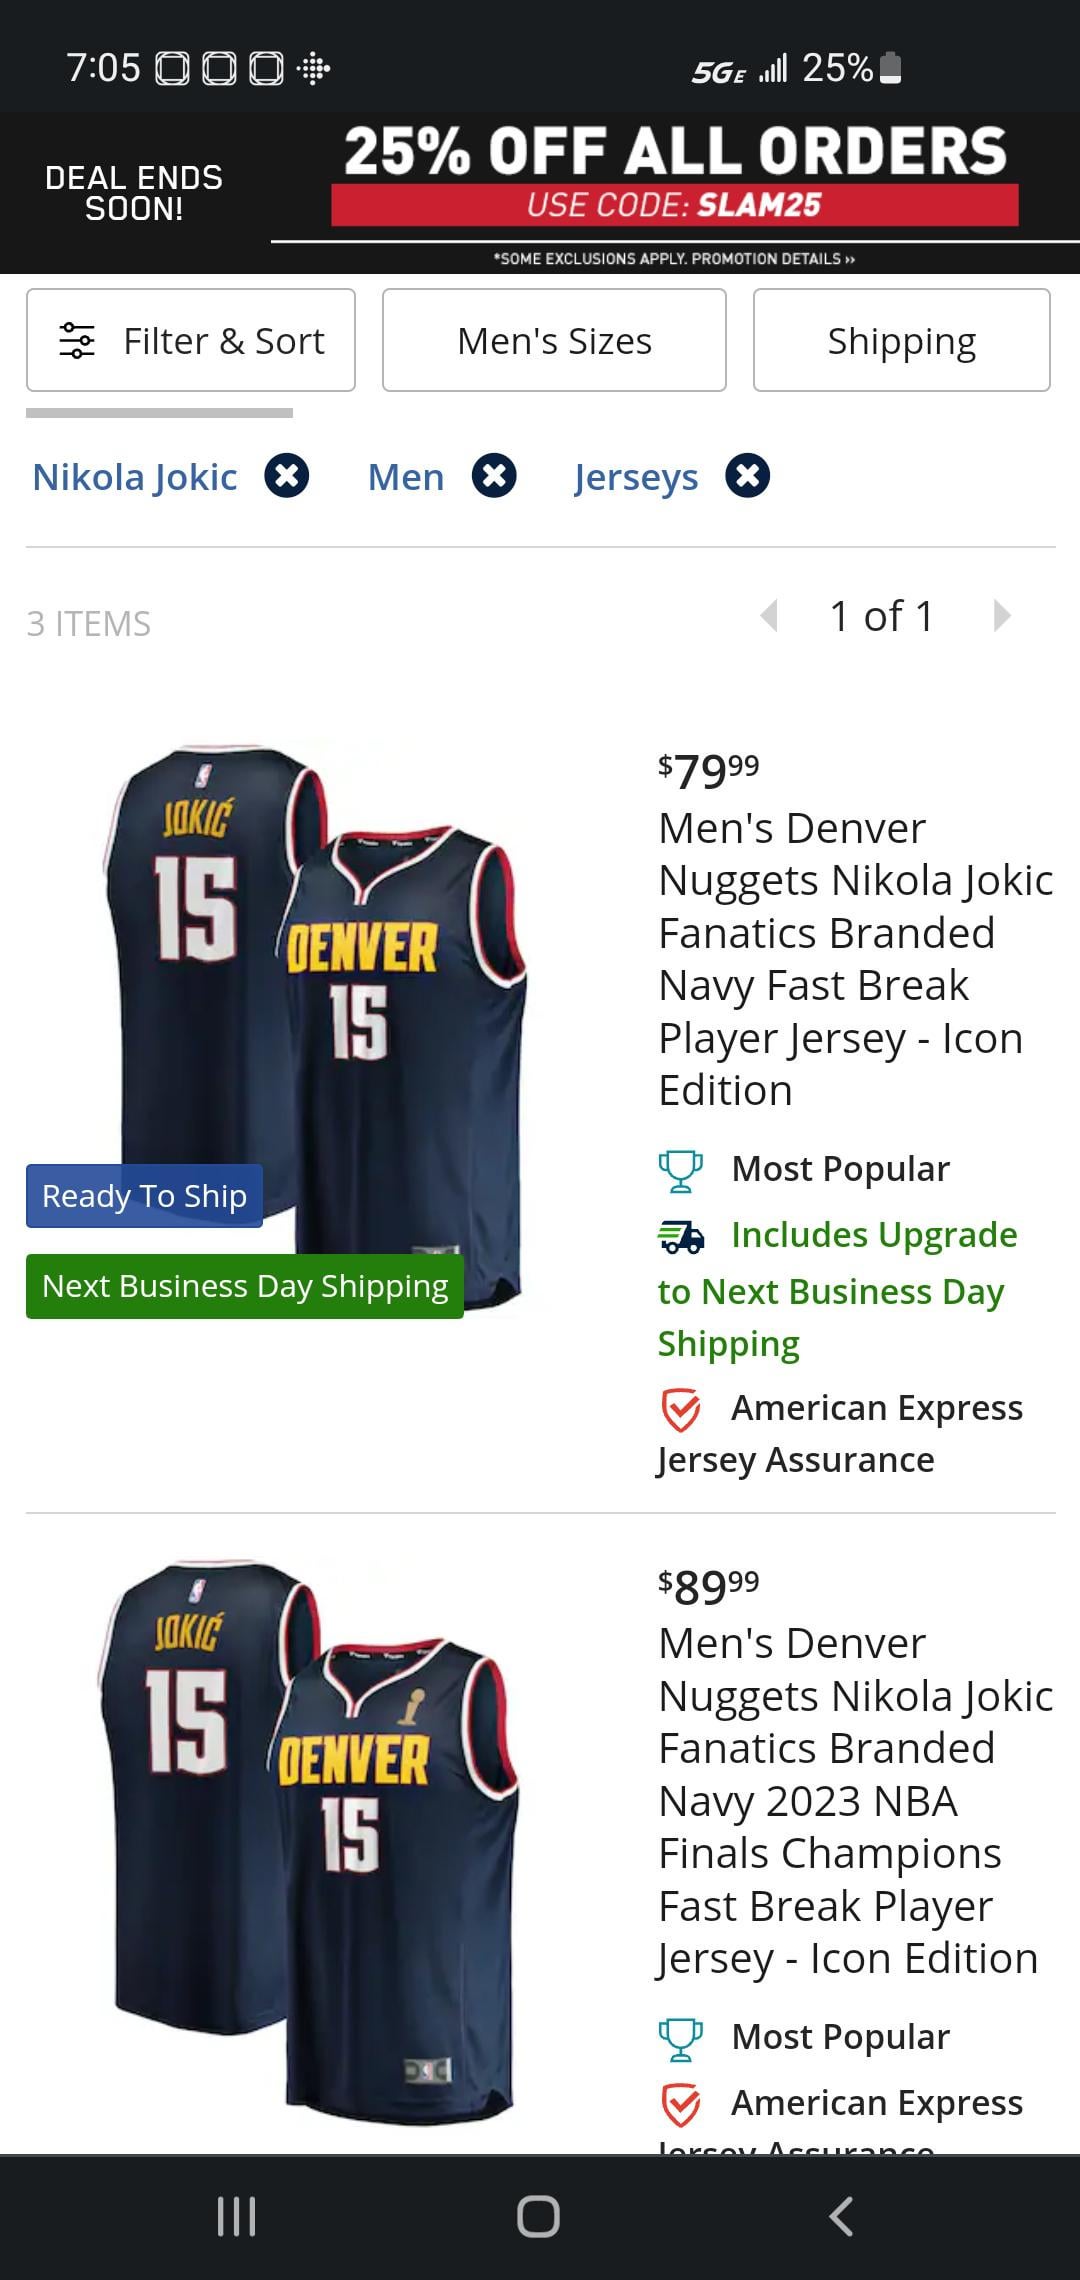Expand the Shipping filter
The image size is (1080, 2280).
pos(901,341)
